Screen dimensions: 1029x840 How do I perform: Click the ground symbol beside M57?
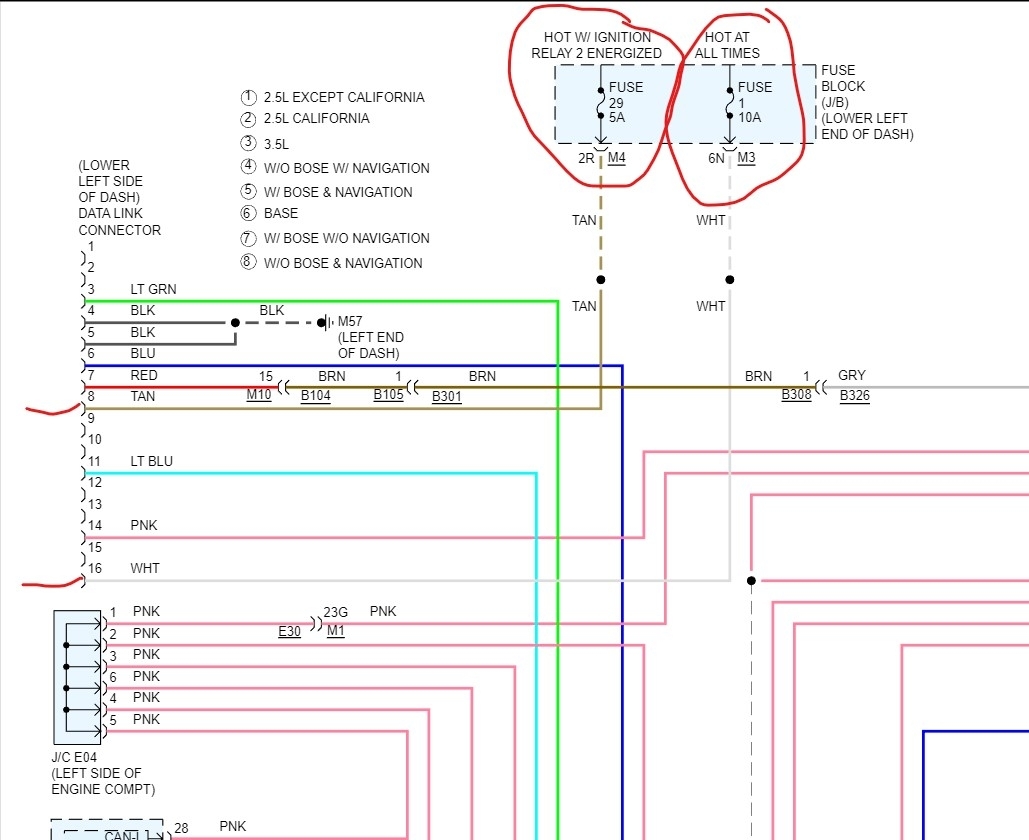click(x=326, y=322)
